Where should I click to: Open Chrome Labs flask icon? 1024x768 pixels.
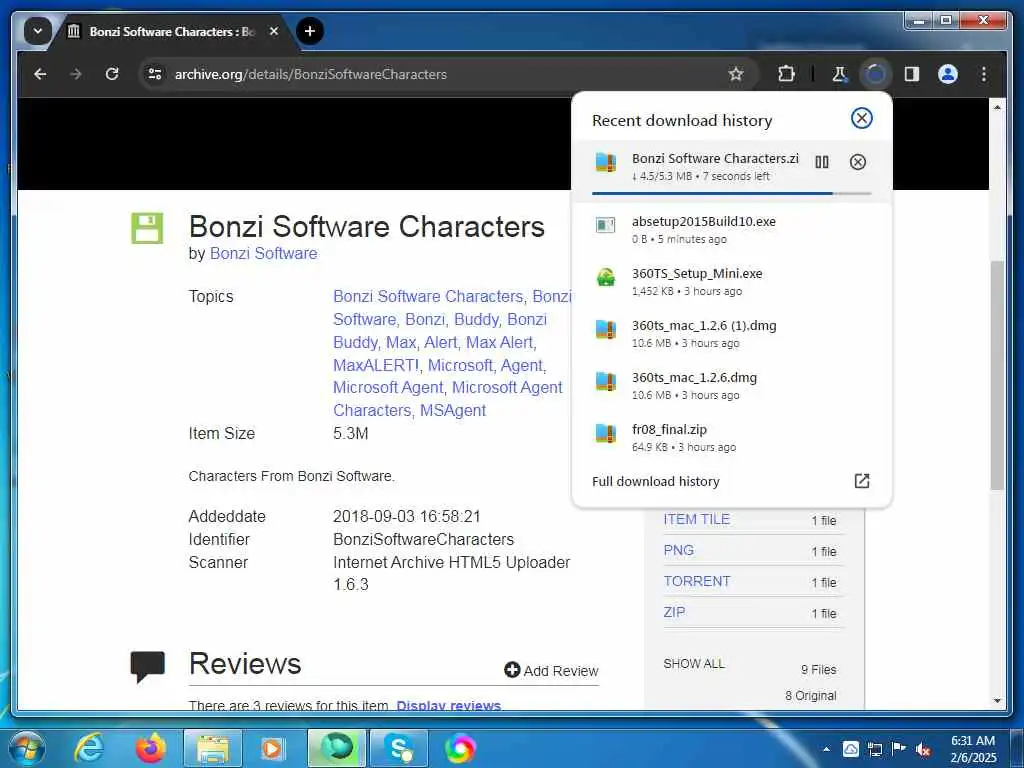click(x=839, y=74)
